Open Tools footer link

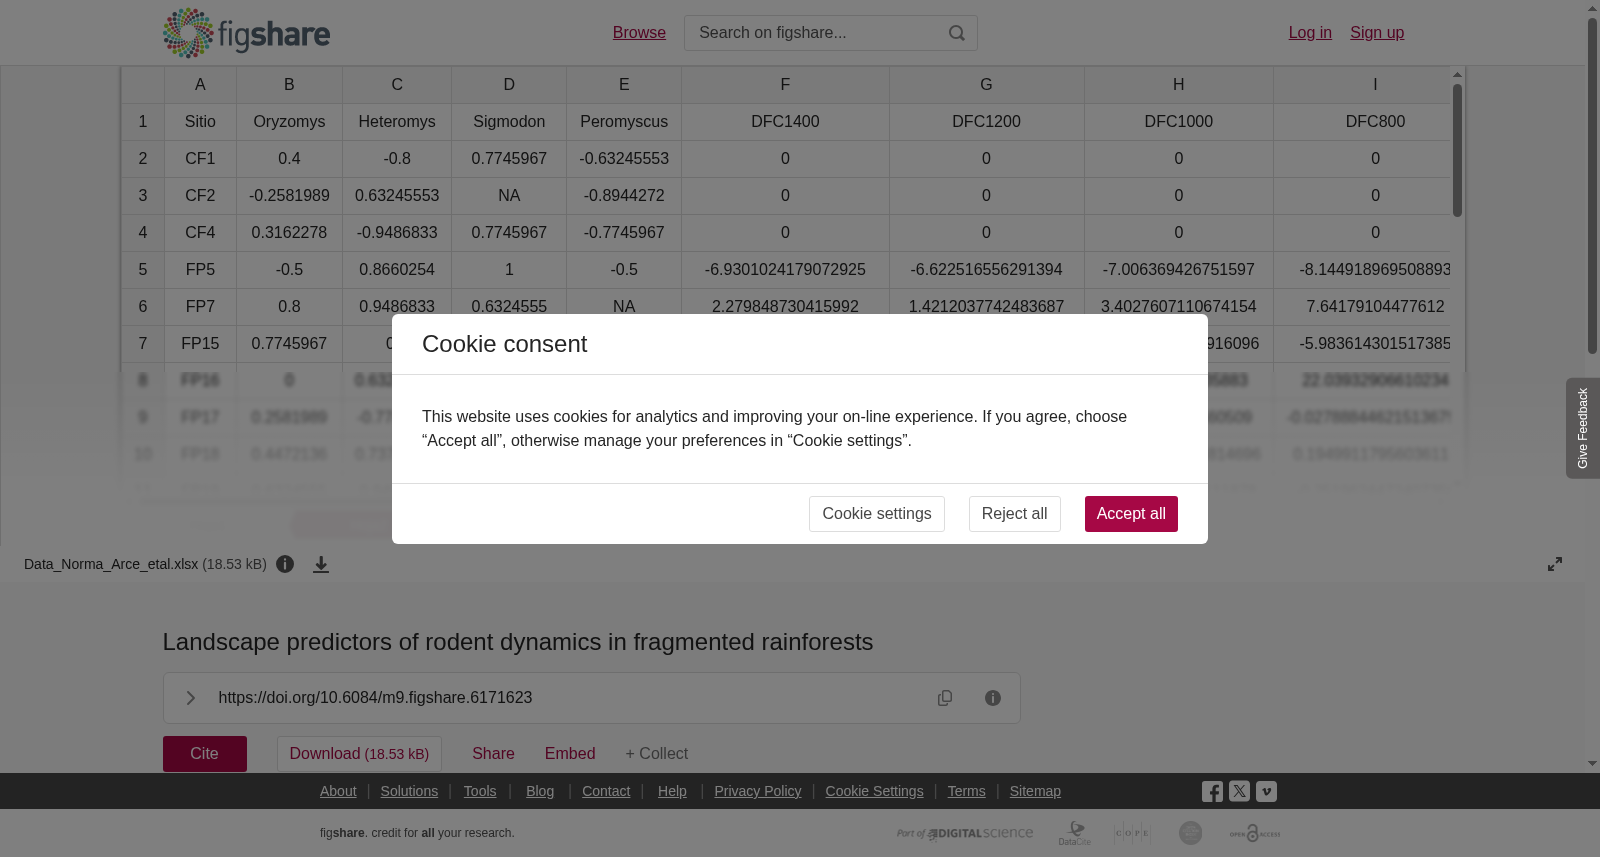point(480,791)
